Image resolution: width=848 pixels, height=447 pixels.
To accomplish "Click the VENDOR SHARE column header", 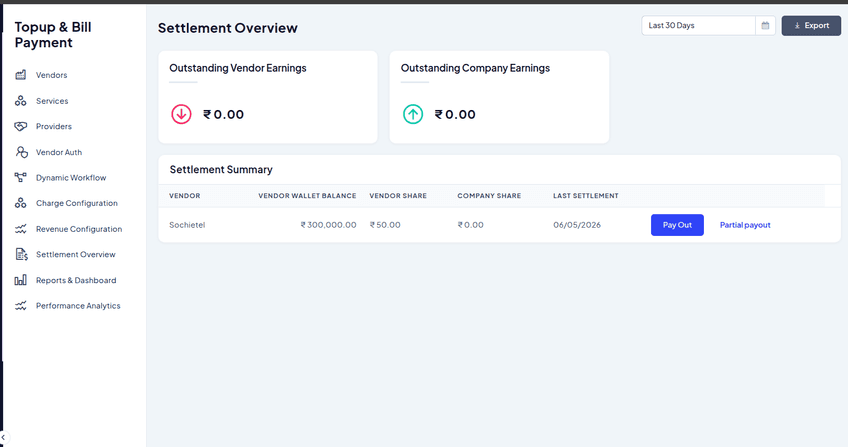I will point(398,196).
